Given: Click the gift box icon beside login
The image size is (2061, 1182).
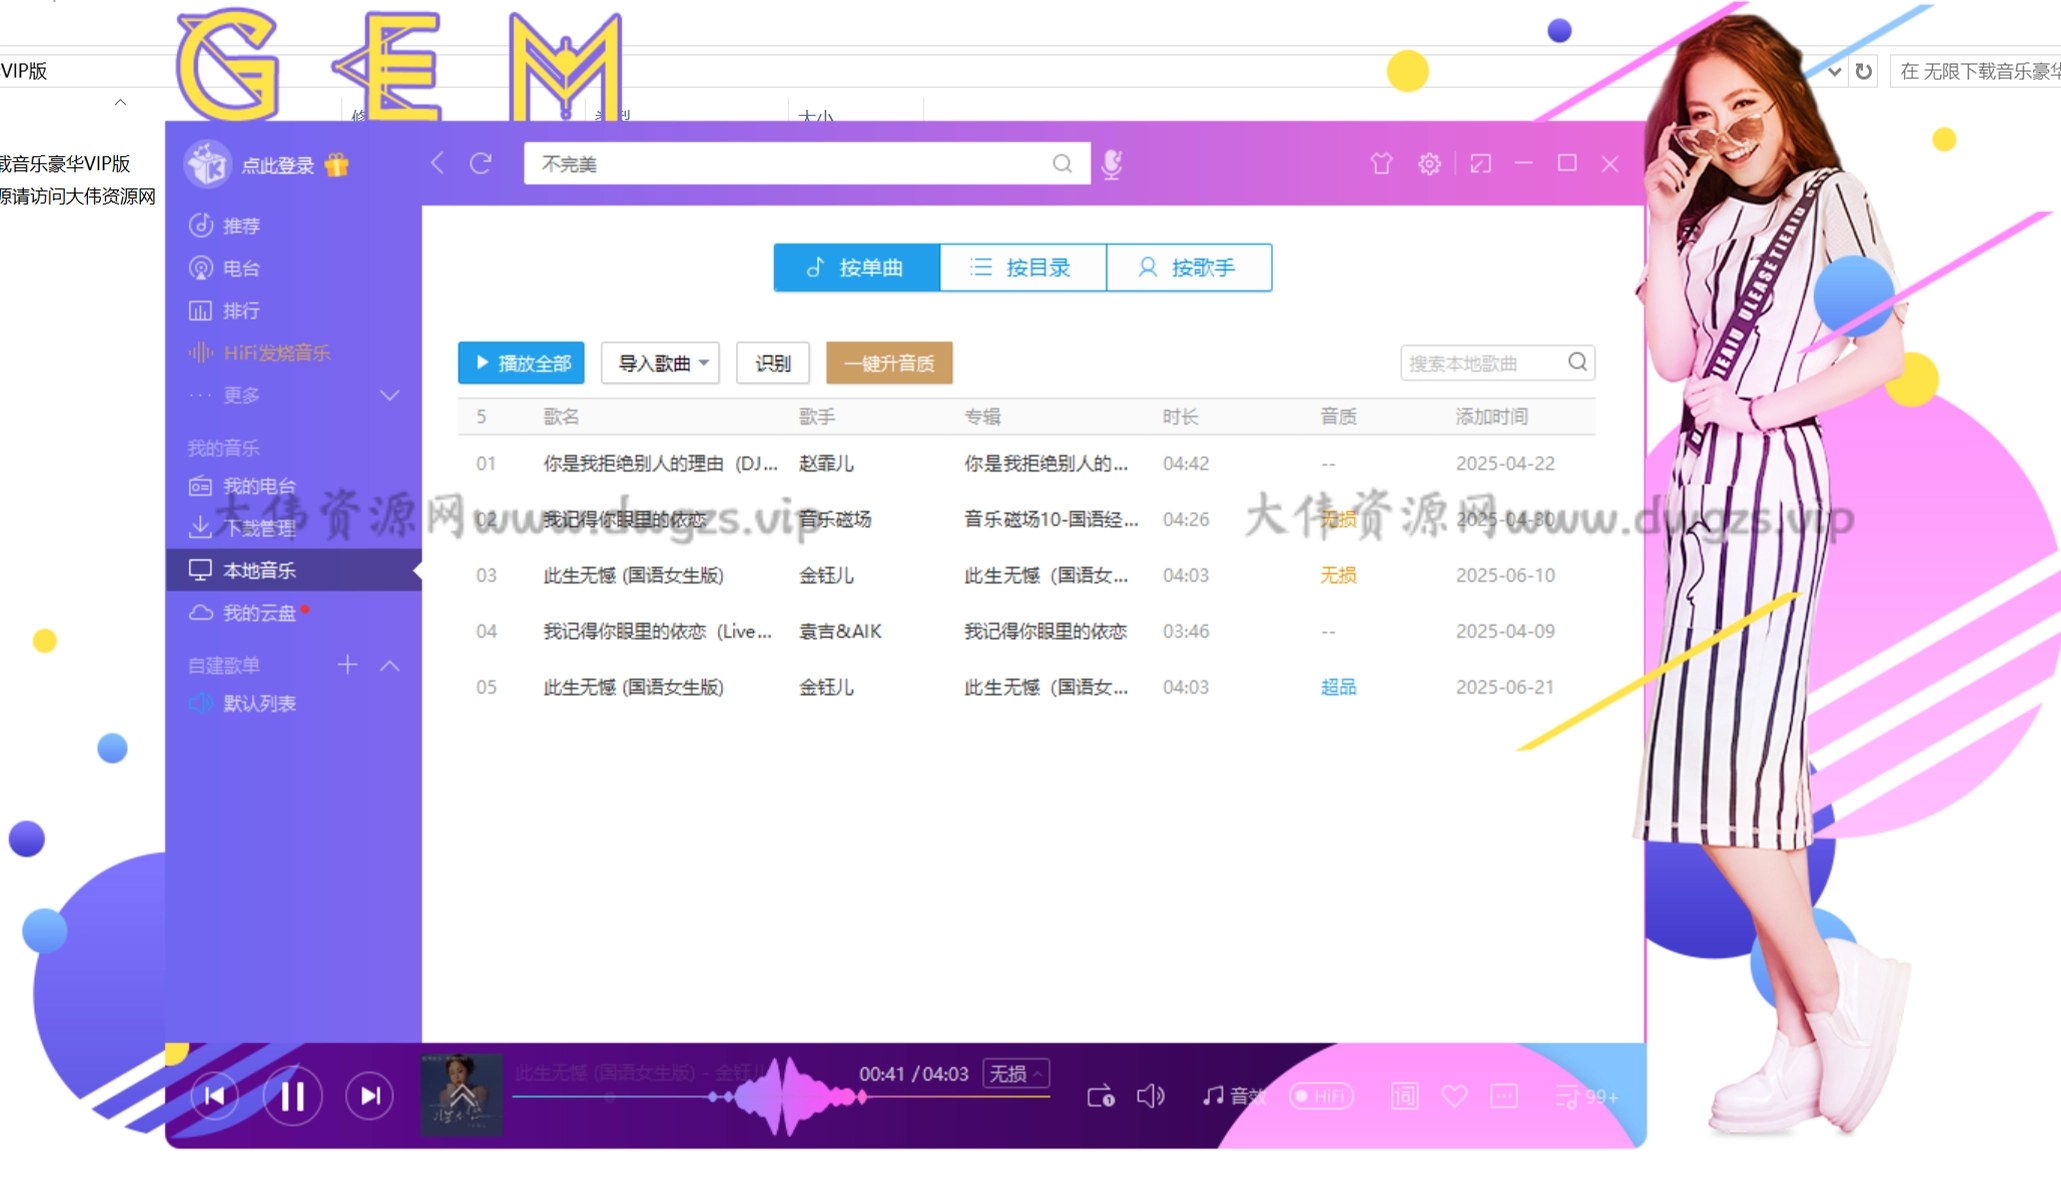Looking at the screenshot, I should pyautogui.click(x=337, y=164).
